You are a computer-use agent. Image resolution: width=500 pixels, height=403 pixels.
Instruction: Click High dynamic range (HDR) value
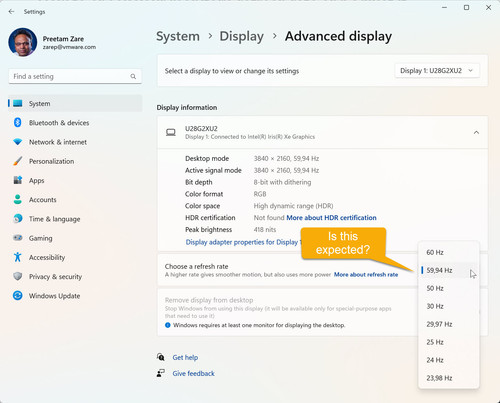[293, 206]
